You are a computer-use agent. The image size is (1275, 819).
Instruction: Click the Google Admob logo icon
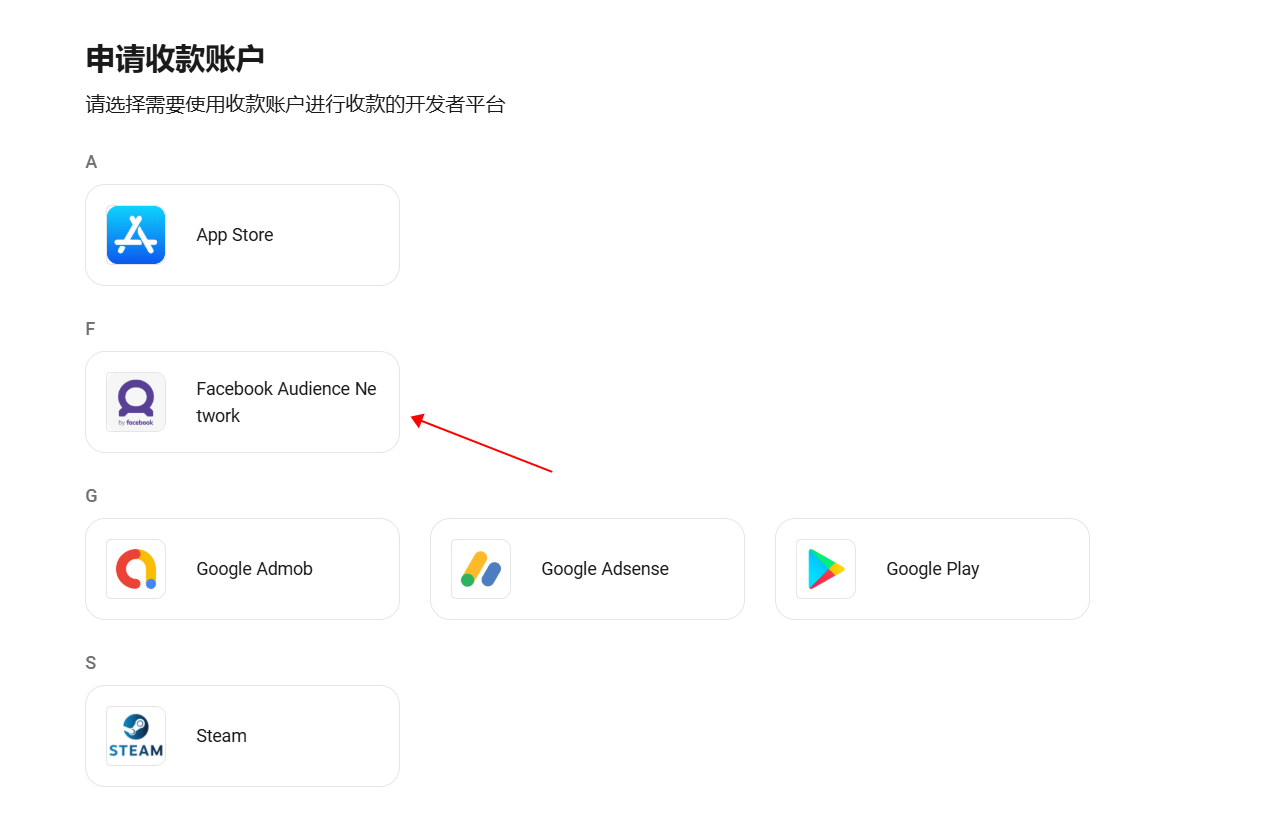tap(136, 569)
